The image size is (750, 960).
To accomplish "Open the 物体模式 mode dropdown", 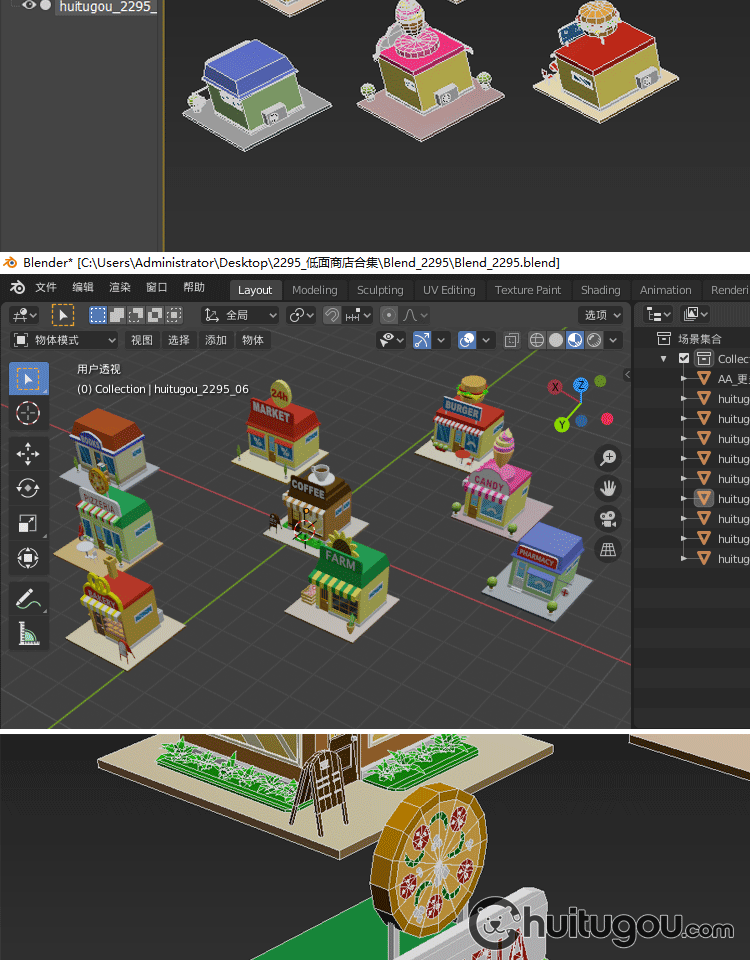I will point(64,340).
